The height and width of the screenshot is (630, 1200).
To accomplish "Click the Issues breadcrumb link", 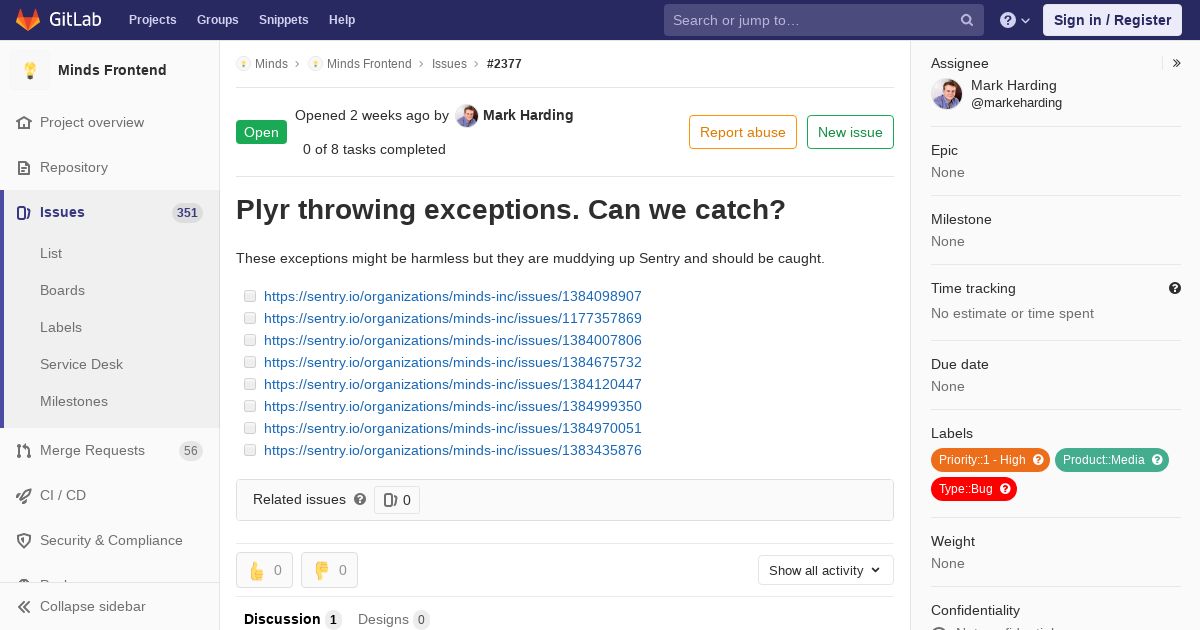I will (449, 64).
